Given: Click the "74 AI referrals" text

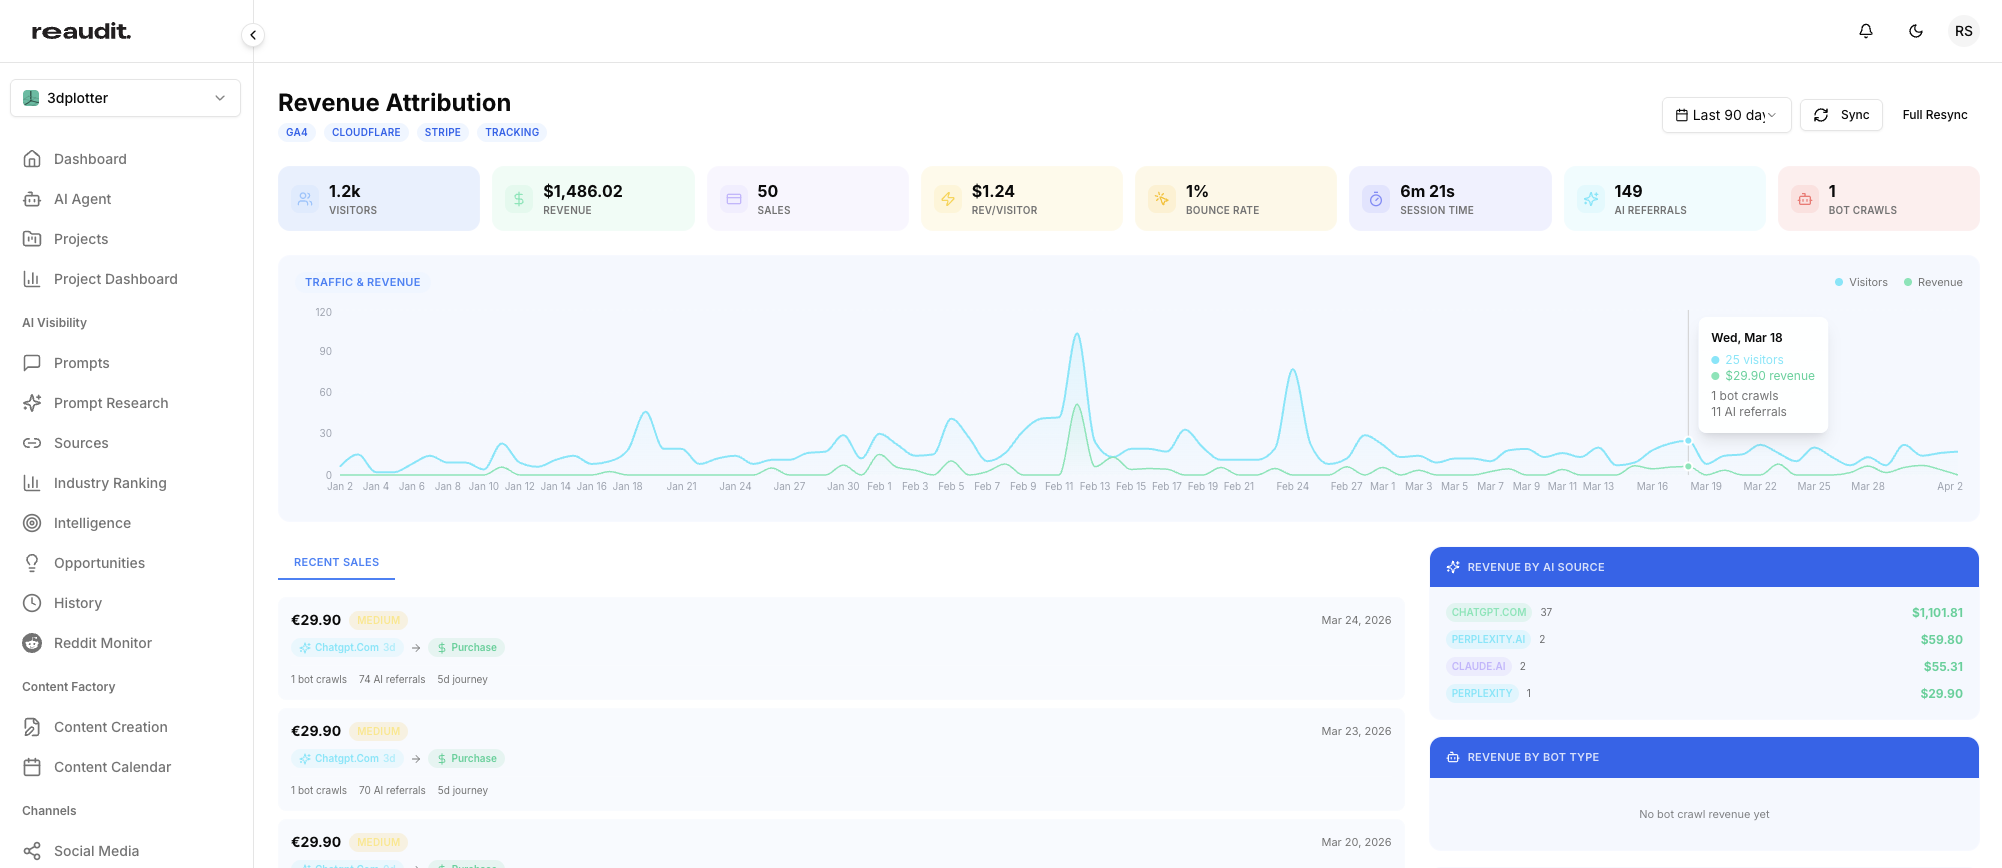Looking at the screenshot, I should point(392,679).
